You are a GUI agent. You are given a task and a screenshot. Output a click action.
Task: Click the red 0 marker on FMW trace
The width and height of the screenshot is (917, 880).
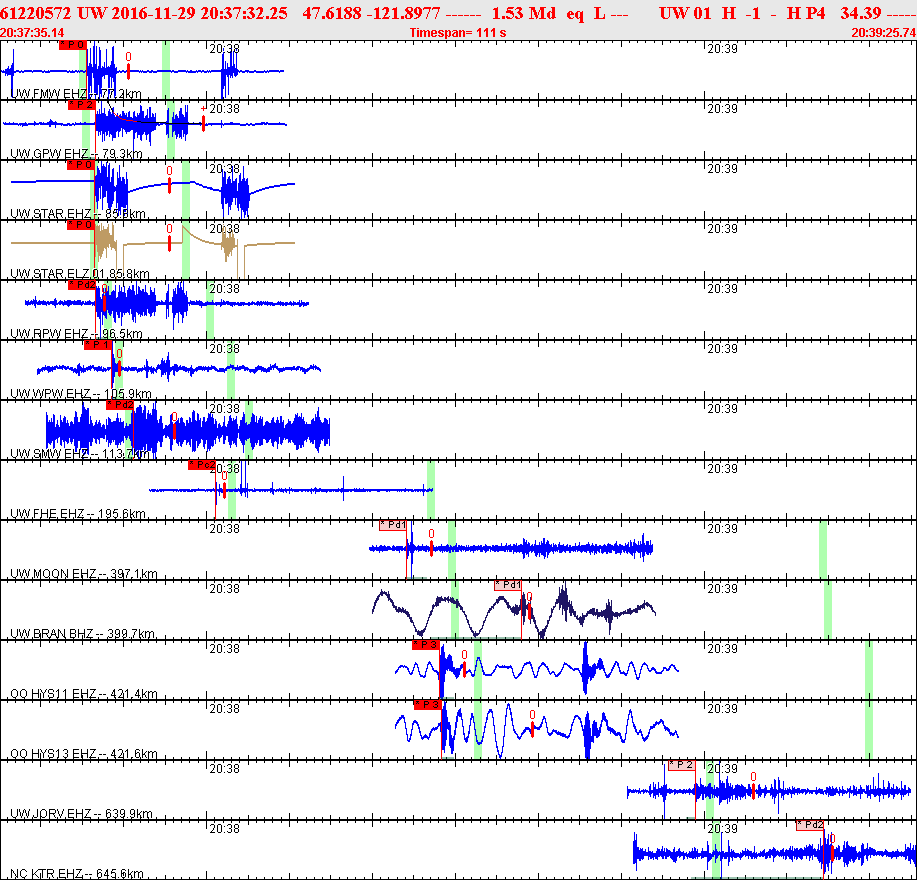pos(129,64)
